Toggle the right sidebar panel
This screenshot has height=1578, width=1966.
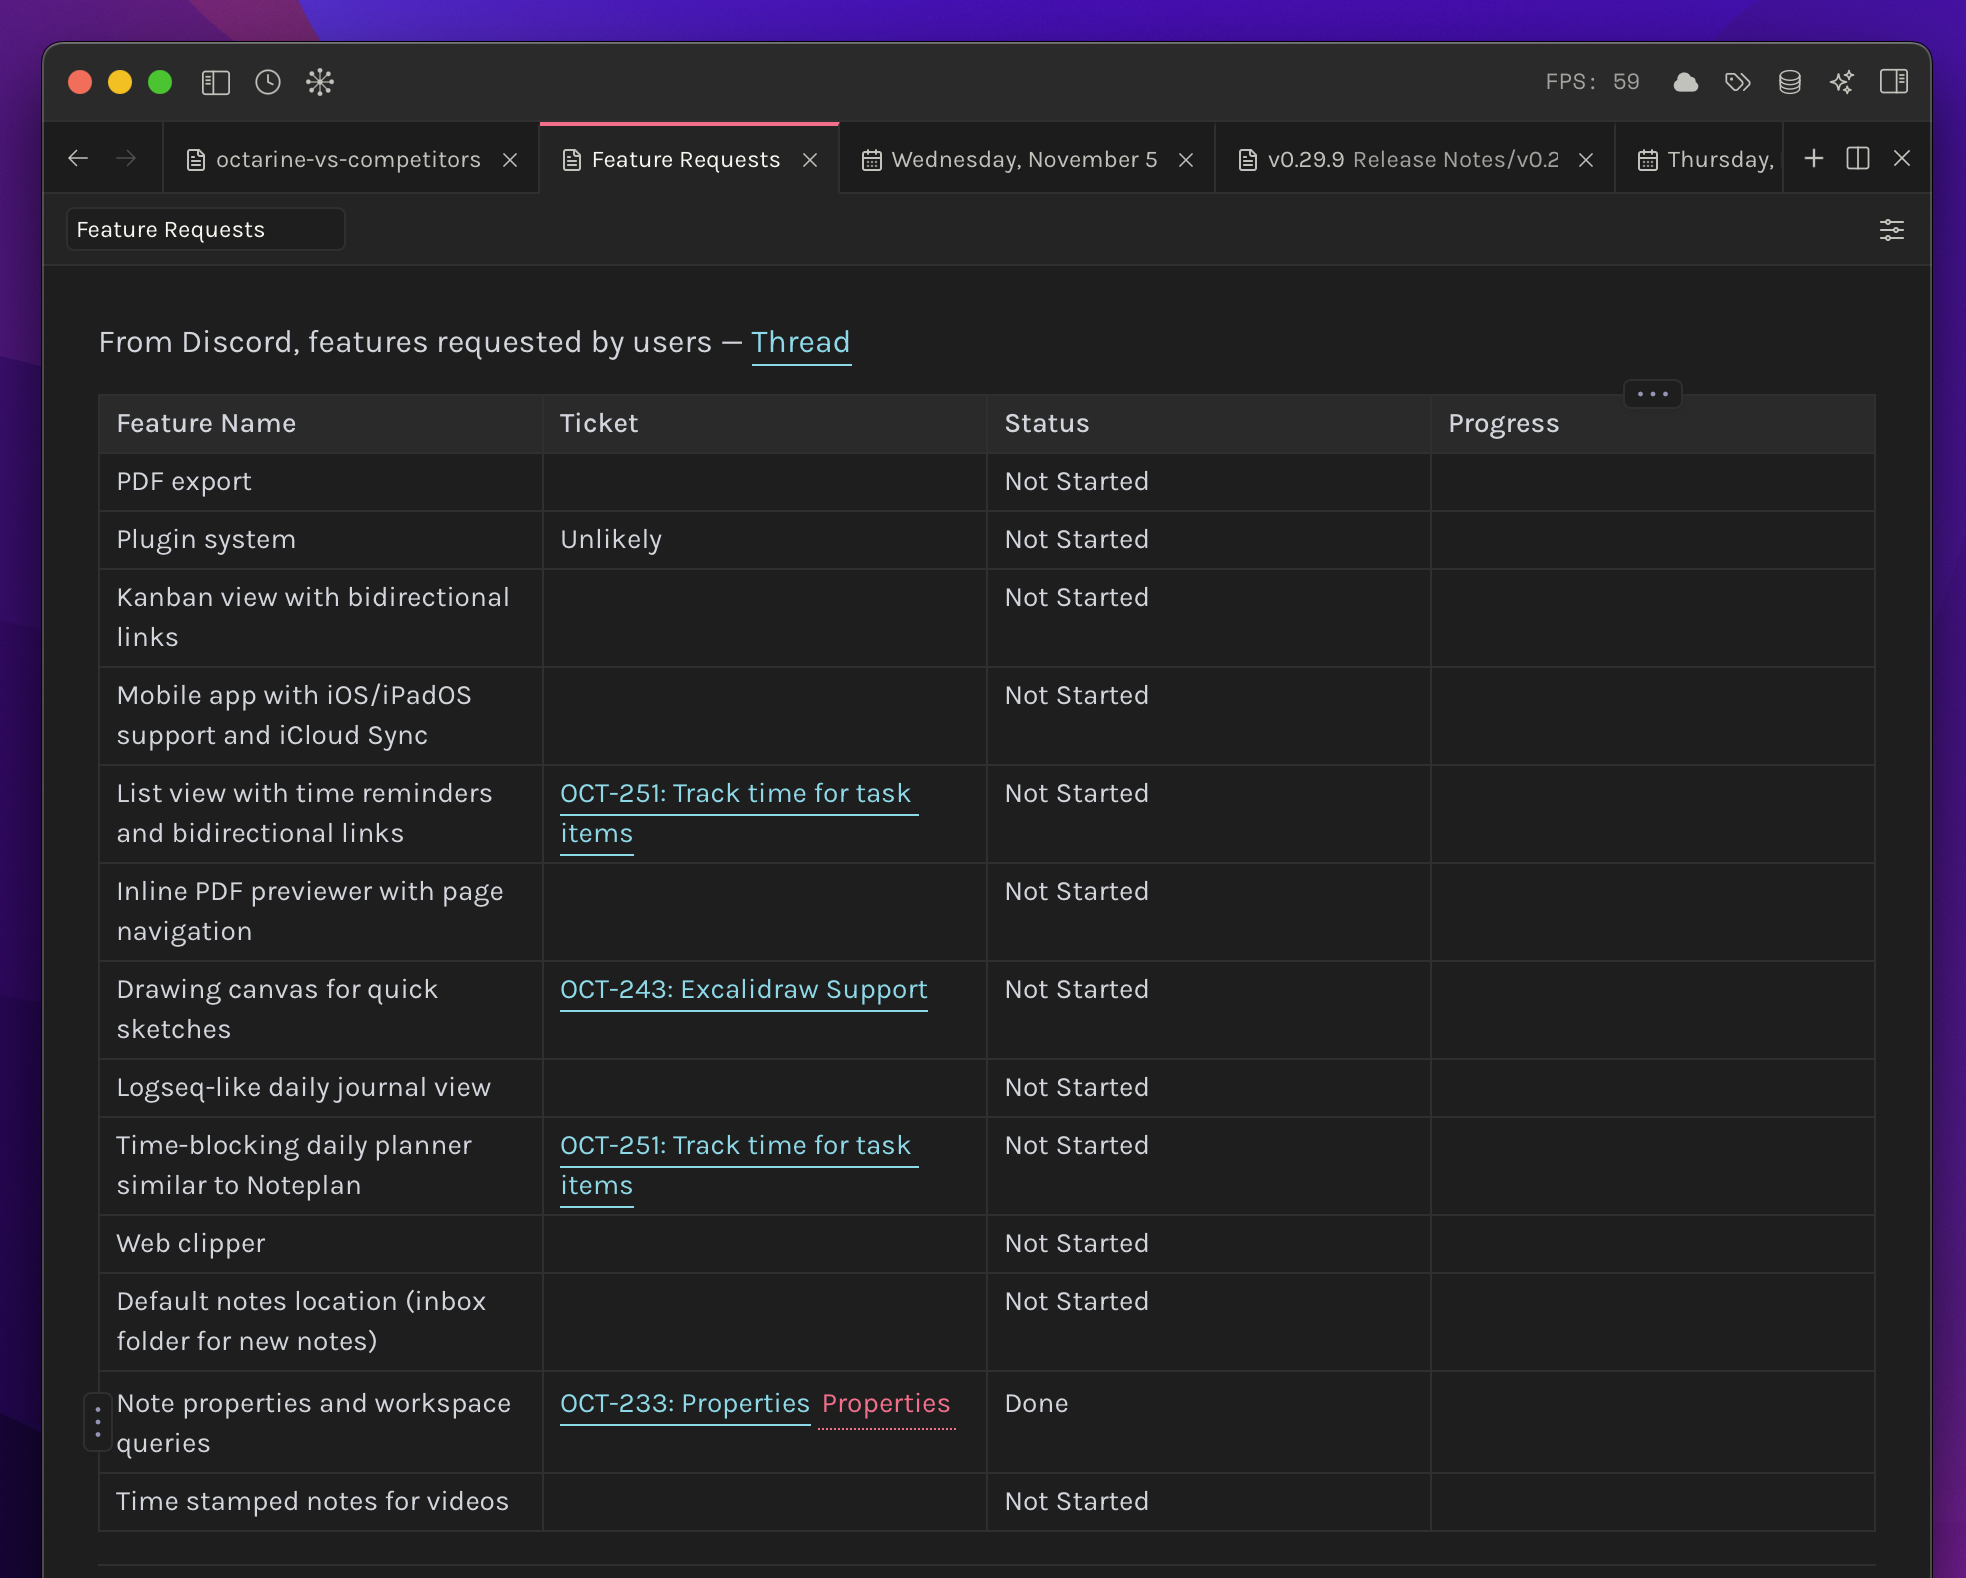click(x=1894, y=82)
